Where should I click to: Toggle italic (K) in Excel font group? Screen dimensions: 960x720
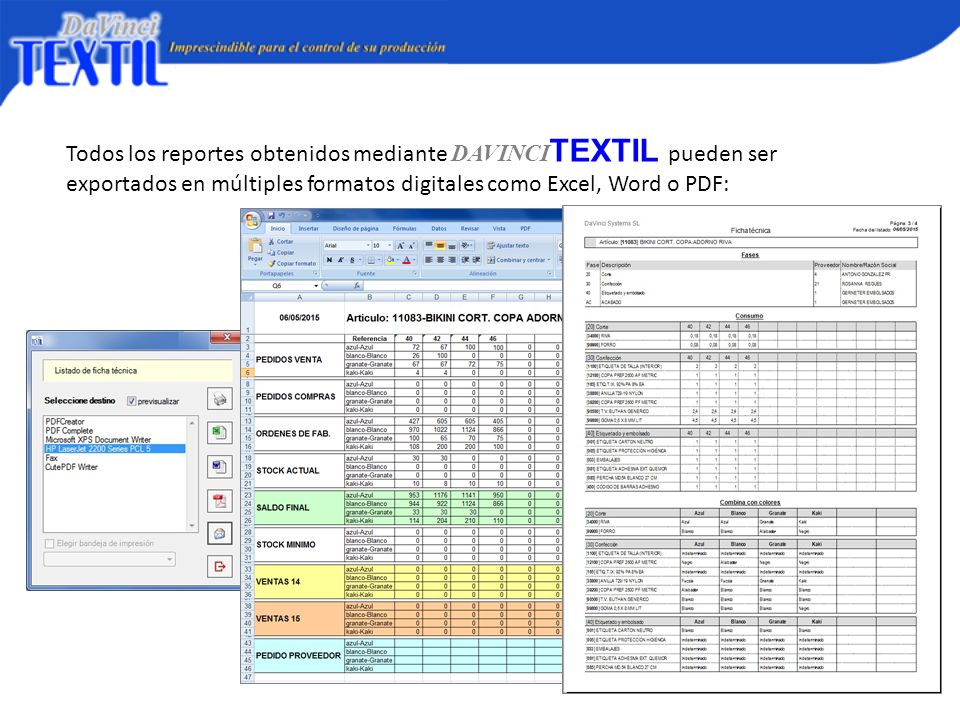coord(341,260)
